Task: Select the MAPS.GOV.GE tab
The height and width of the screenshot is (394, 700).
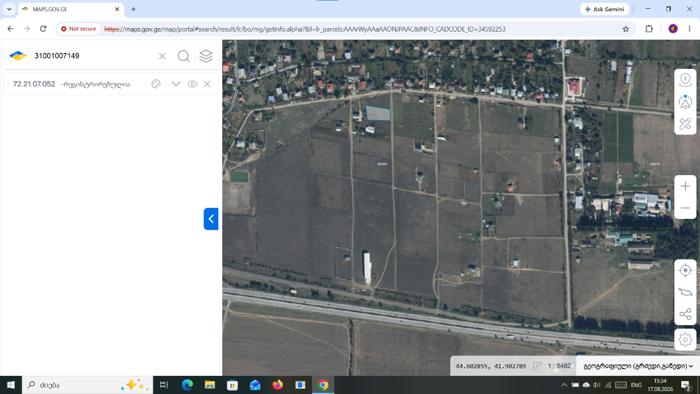Action: pyautogui.click(x=71, y=9)
